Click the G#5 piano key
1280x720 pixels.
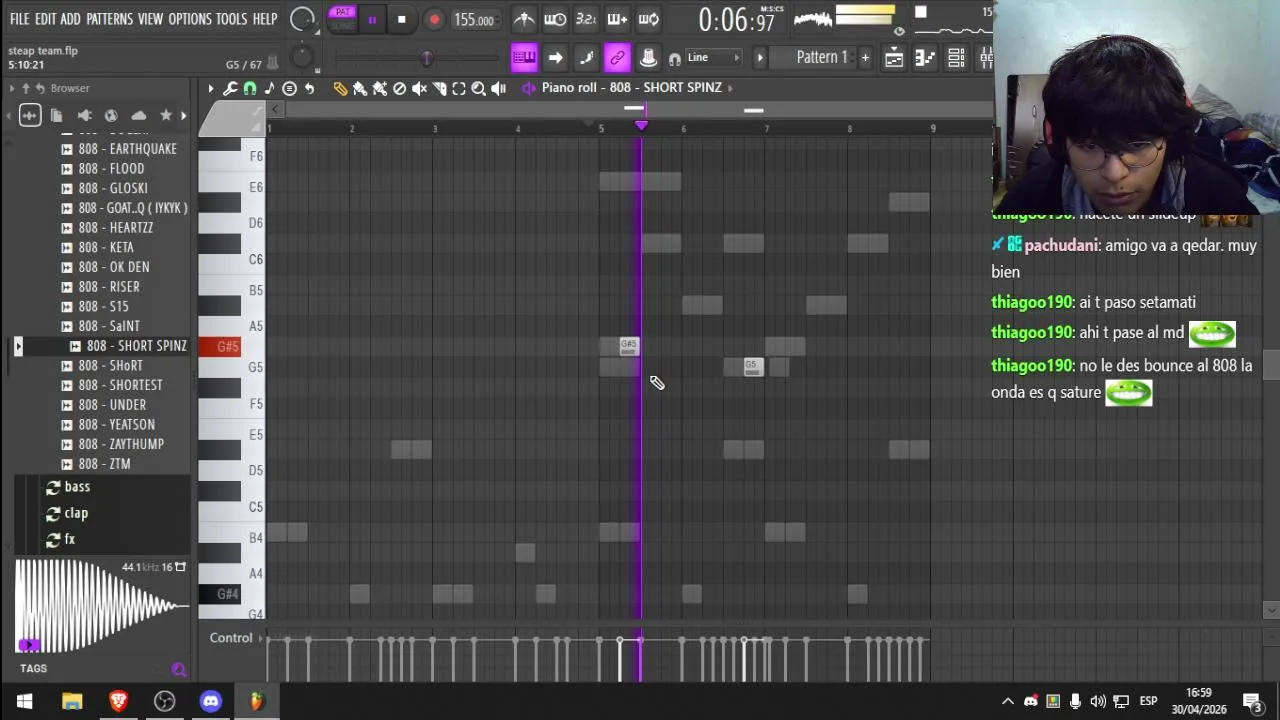(x=219, y=347)
